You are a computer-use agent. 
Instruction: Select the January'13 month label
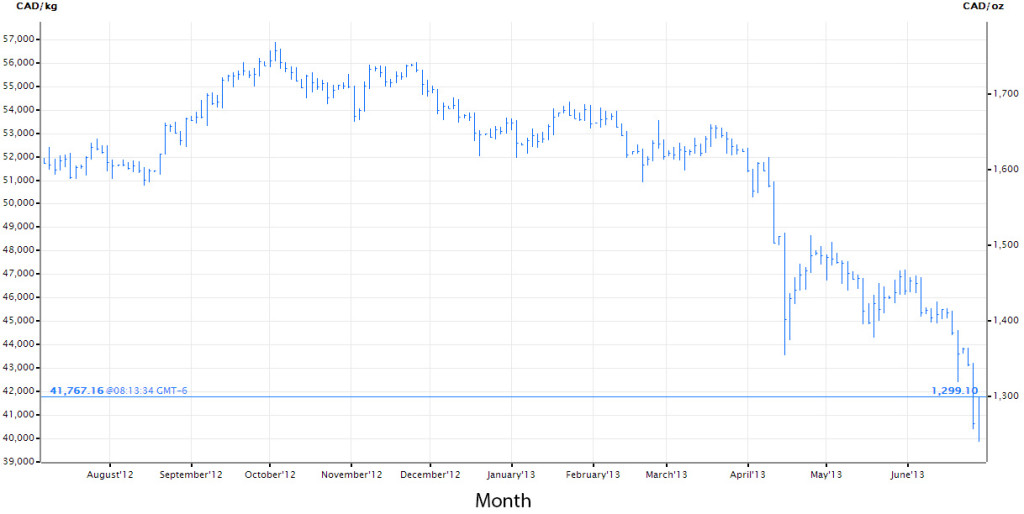511,475
